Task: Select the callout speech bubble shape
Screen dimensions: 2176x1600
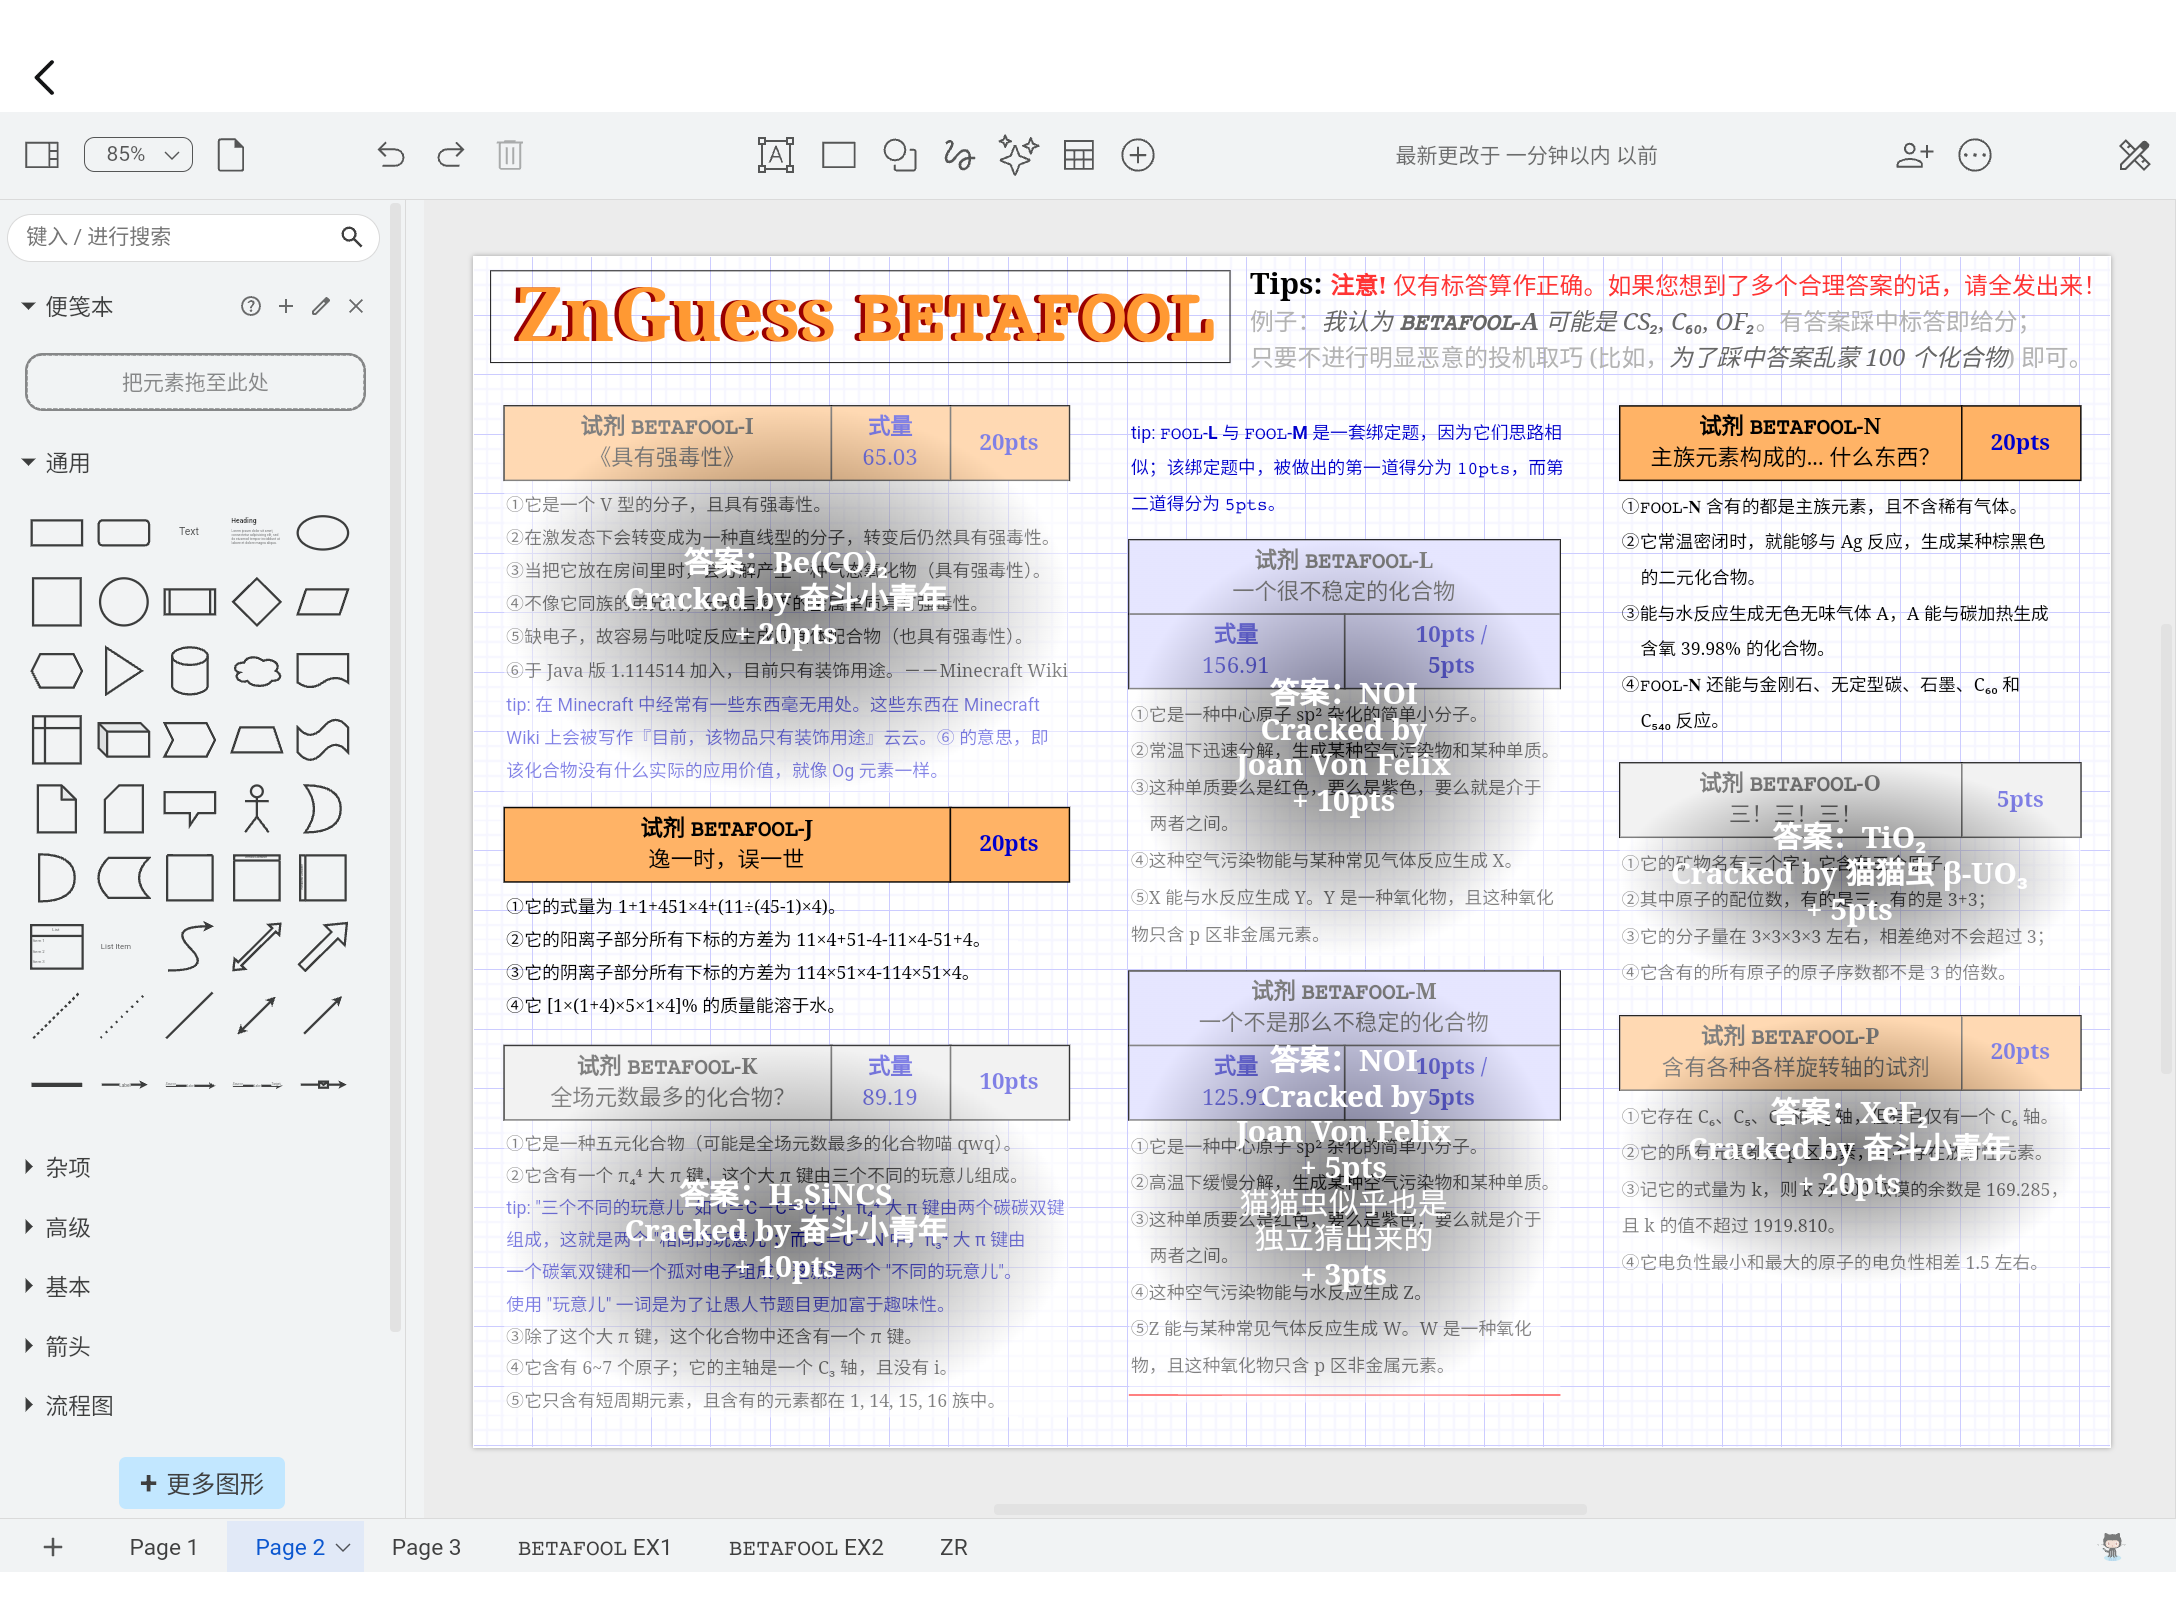Action: pyautogui.click(x=189, y=808)
